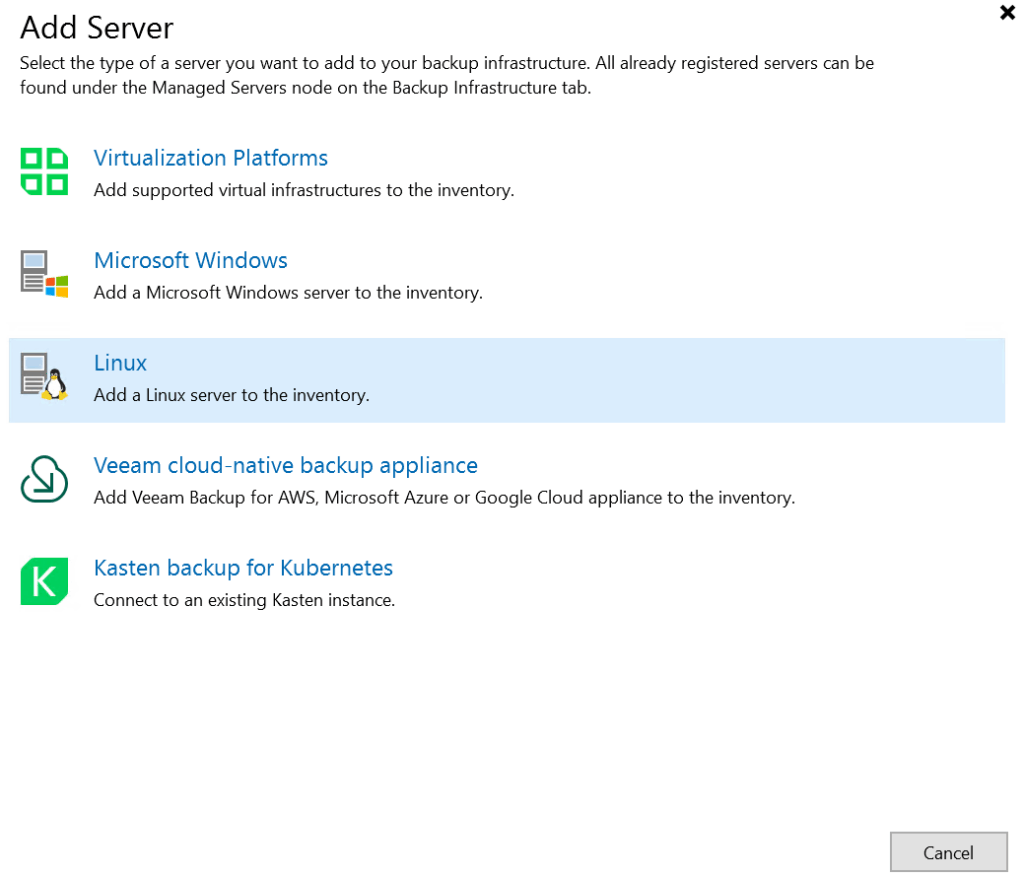Select Kasten backup for Kubernetes link
The image size is (1024, 876).
(x=243, y=568)
